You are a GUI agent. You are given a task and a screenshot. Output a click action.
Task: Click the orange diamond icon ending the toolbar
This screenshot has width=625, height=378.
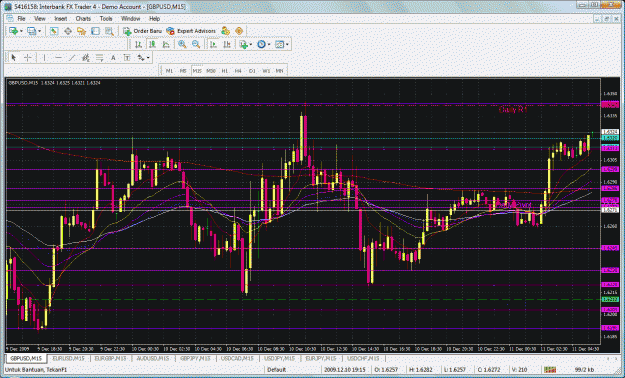[x=239, y=31]
